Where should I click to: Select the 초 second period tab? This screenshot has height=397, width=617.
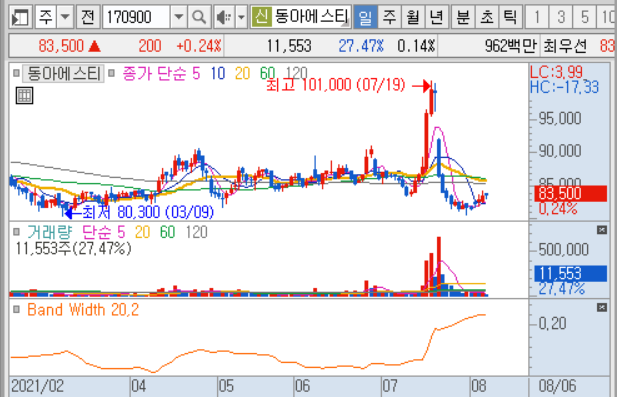coord(487,17)
